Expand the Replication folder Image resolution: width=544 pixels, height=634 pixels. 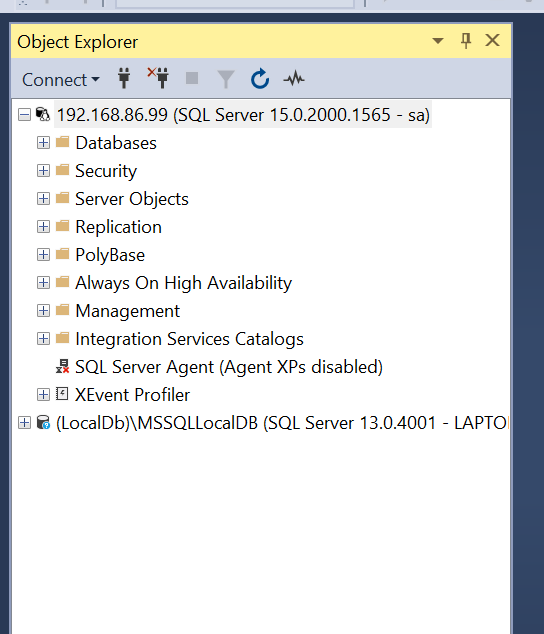43,226
